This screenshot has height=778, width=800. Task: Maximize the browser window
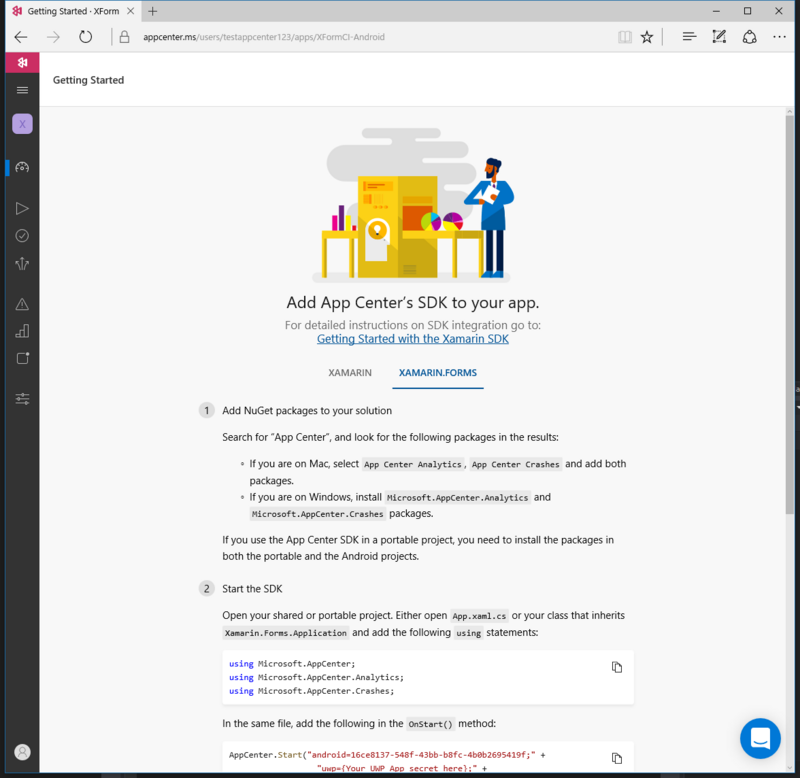point(747,11)
